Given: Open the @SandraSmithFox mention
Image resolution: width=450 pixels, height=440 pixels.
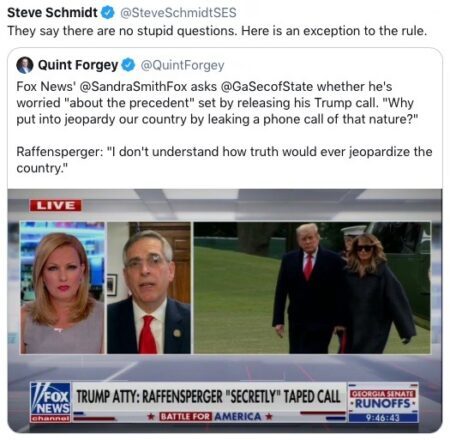Looking at the screenshot, I should point(133,87).
